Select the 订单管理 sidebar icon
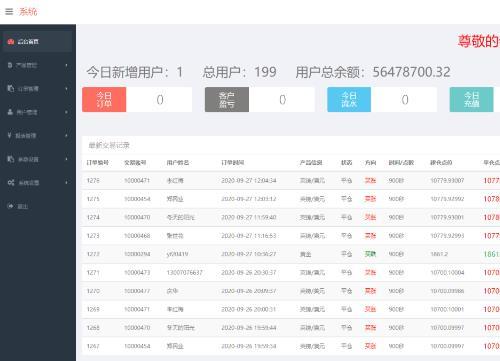The image size is (500, 361). pos(11,88)
